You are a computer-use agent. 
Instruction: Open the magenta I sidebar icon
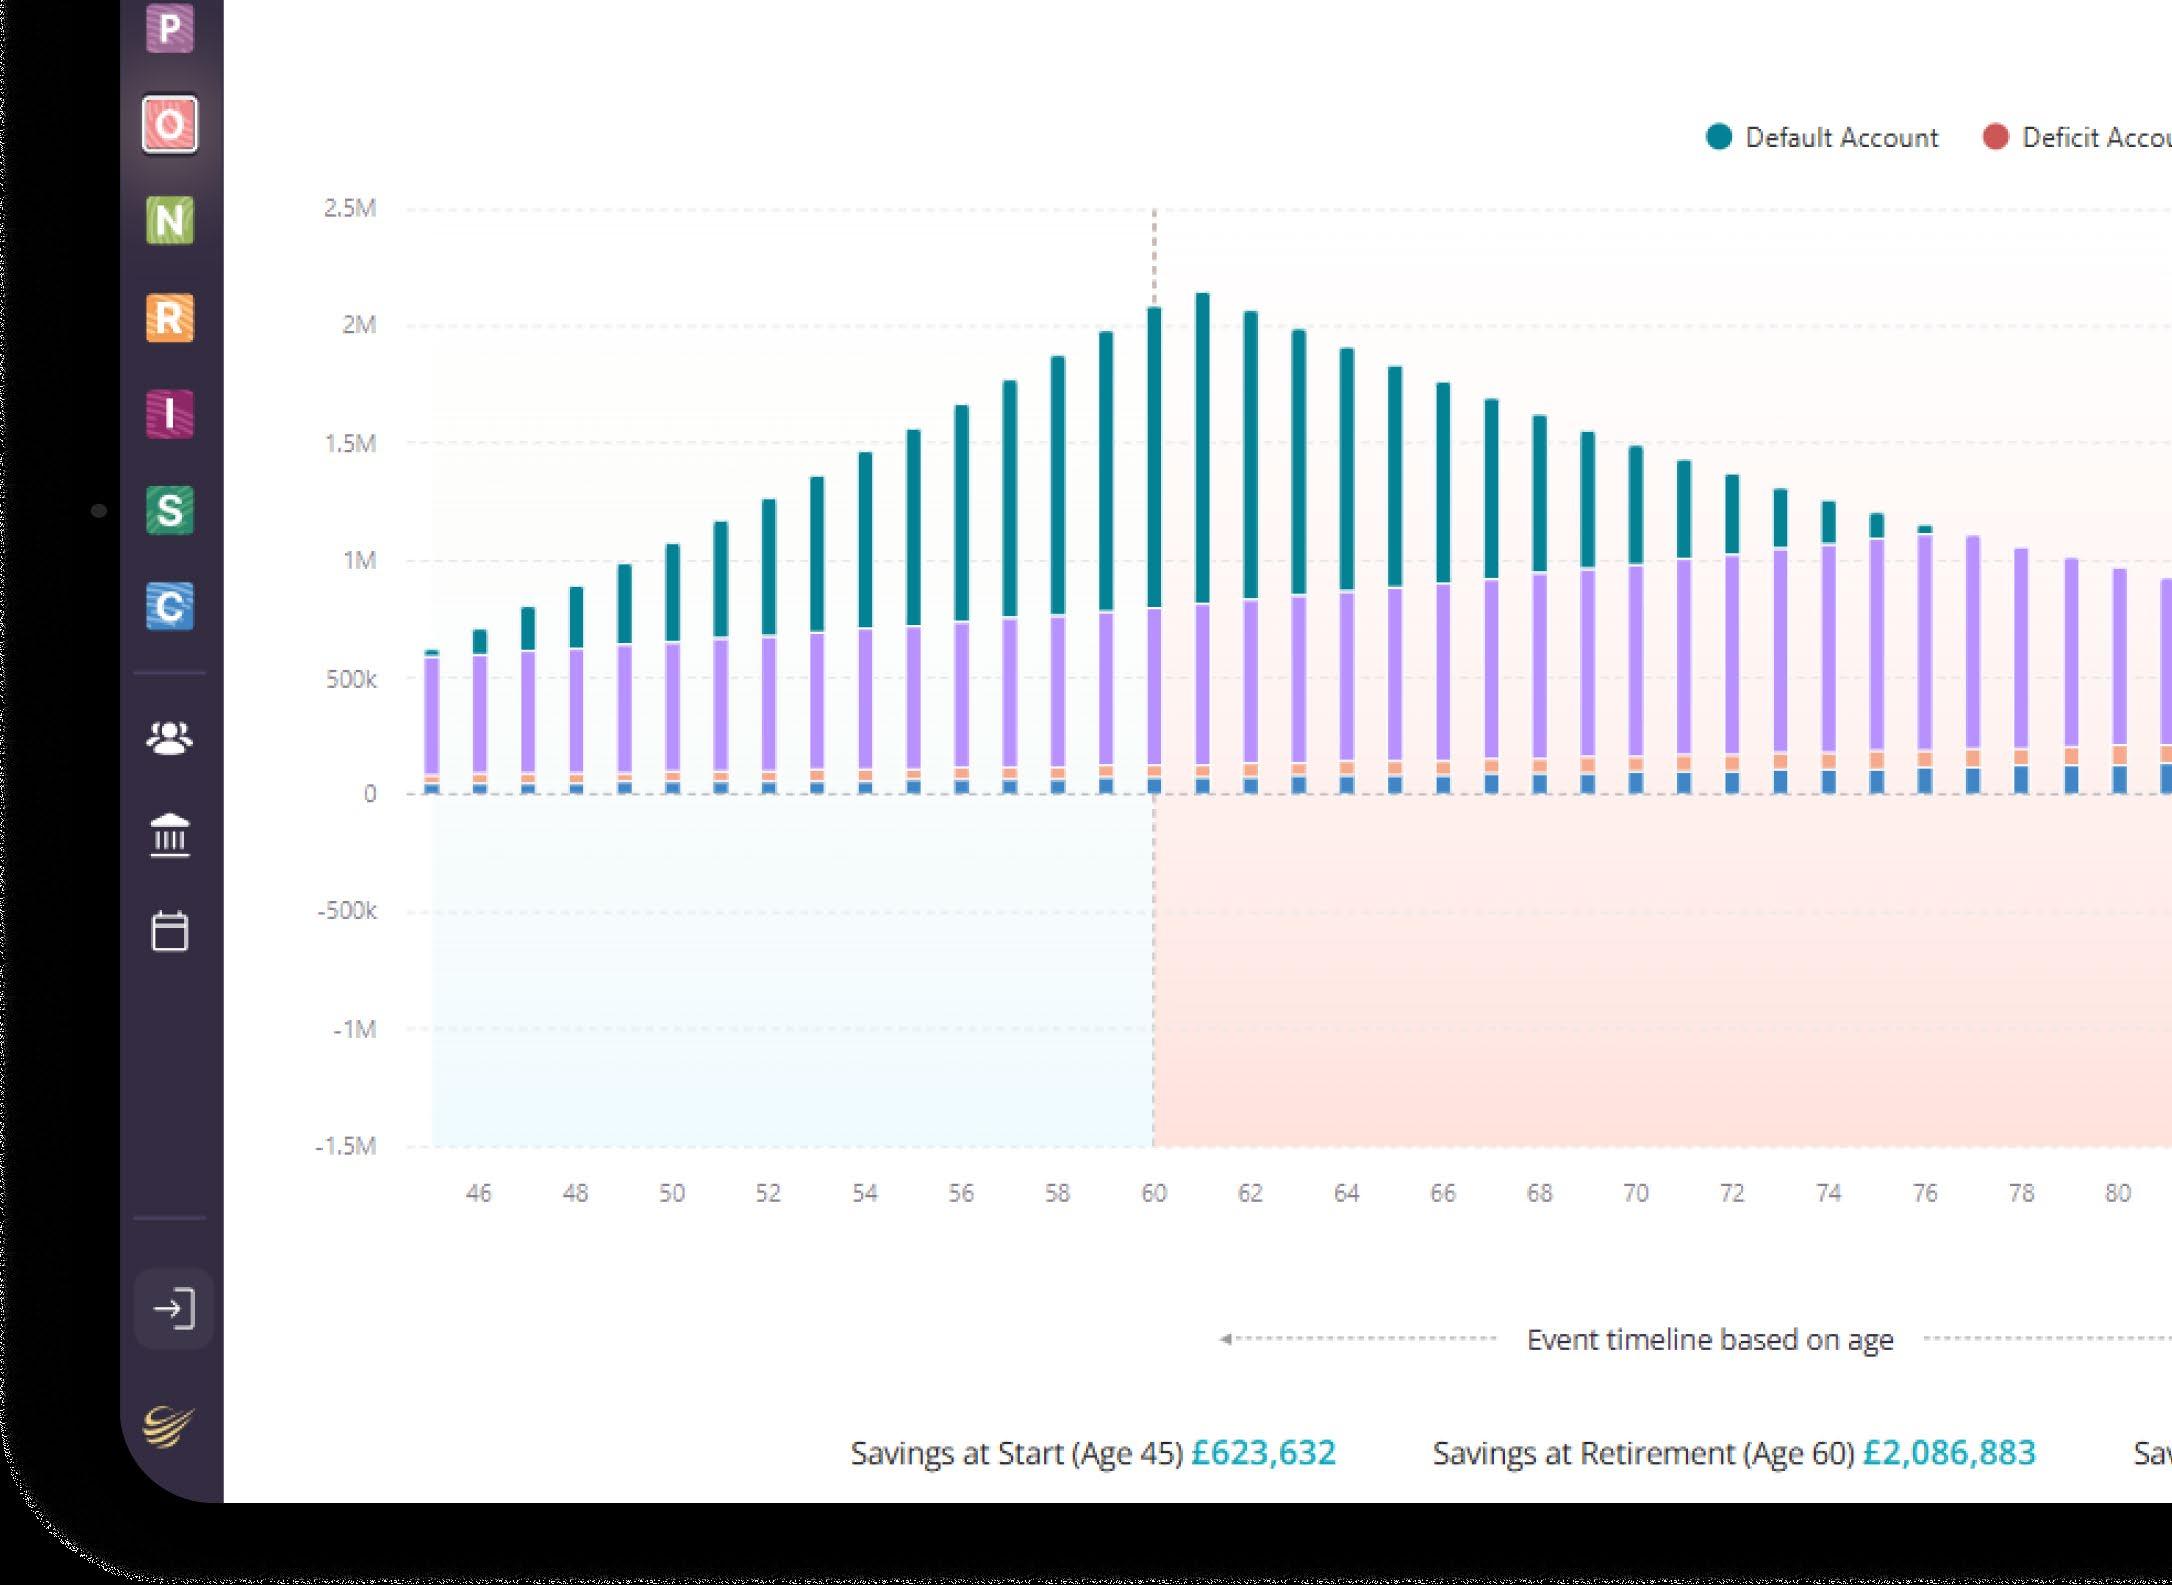(169, 414)
